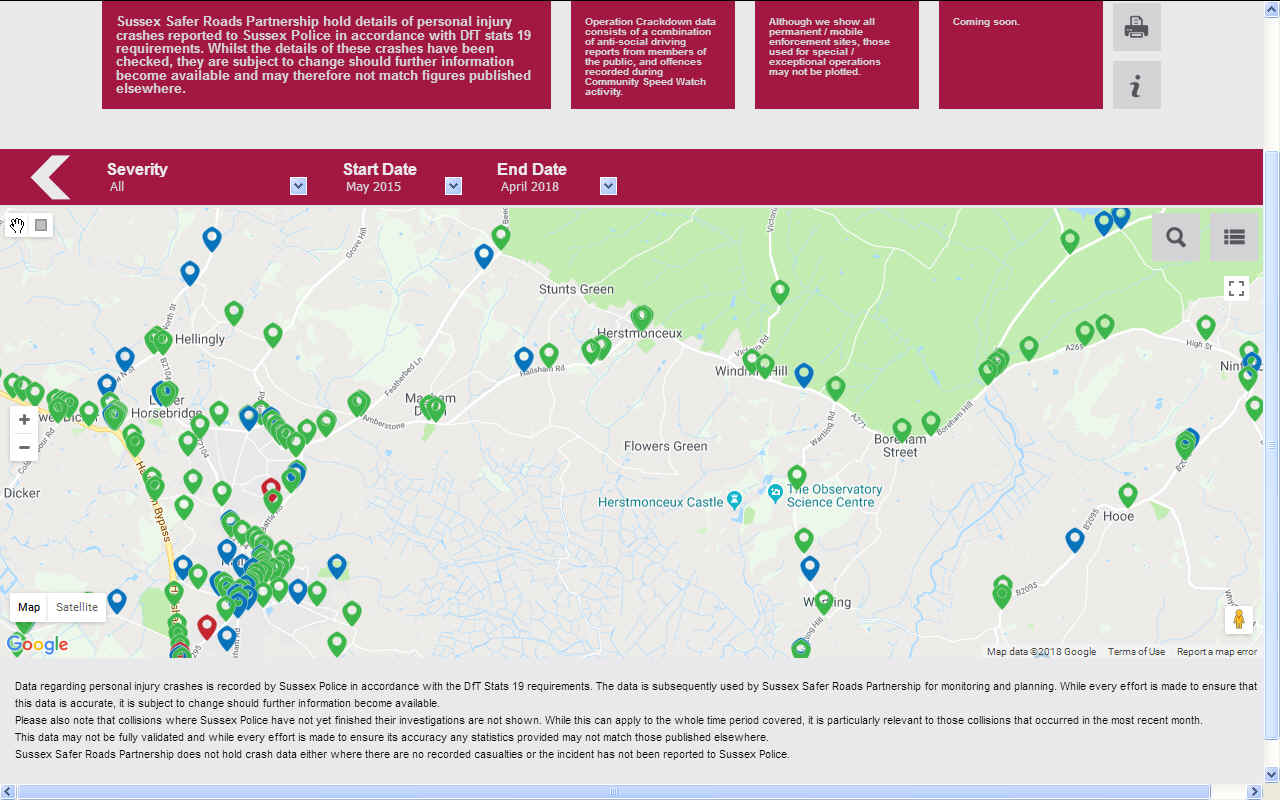This screenshot has width=1280, height=800.
Task: Click Map data ©2018 Google text
Action: tap(1041, 652)
